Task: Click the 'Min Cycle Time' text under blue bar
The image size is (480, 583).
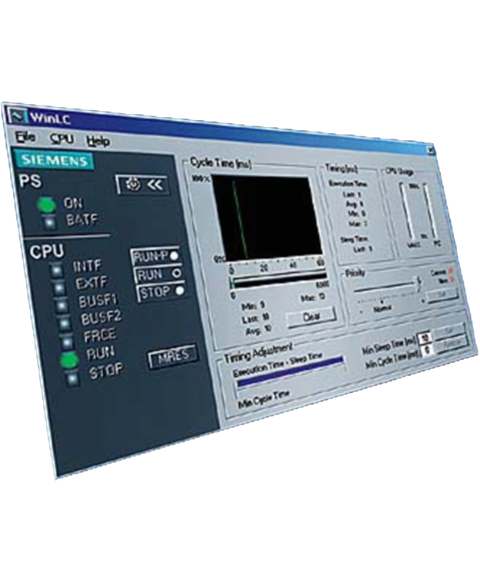Action: click(x=264, y=400)
